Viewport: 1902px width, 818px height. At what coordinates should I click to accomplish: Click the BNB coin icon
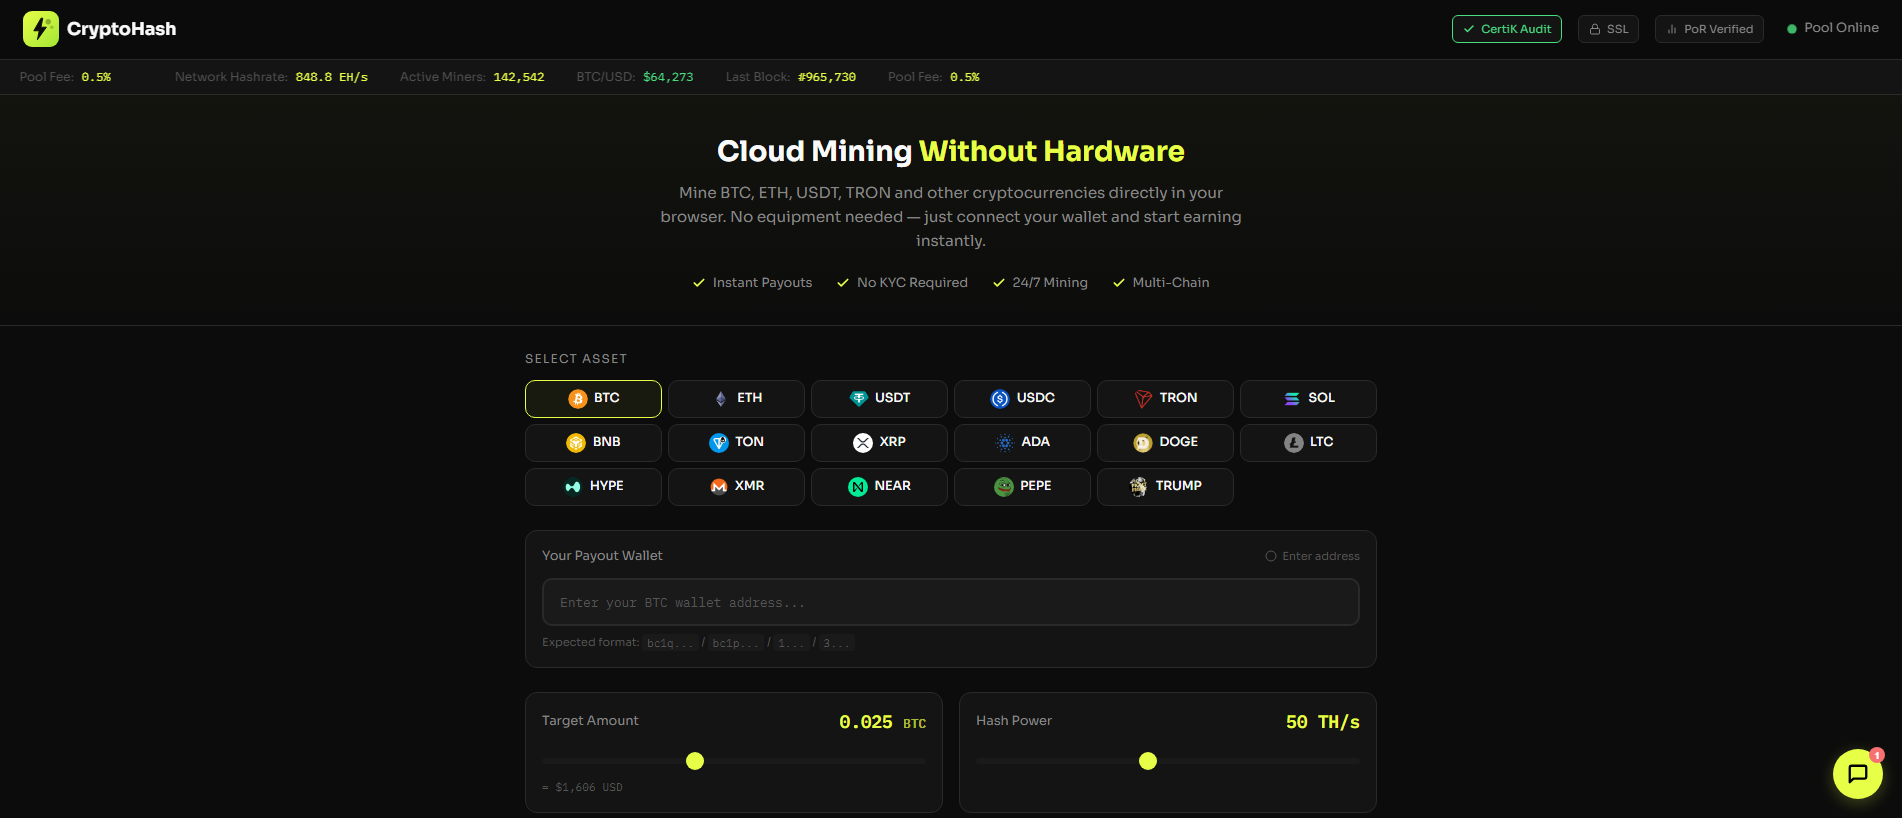[x=576, y=443]
